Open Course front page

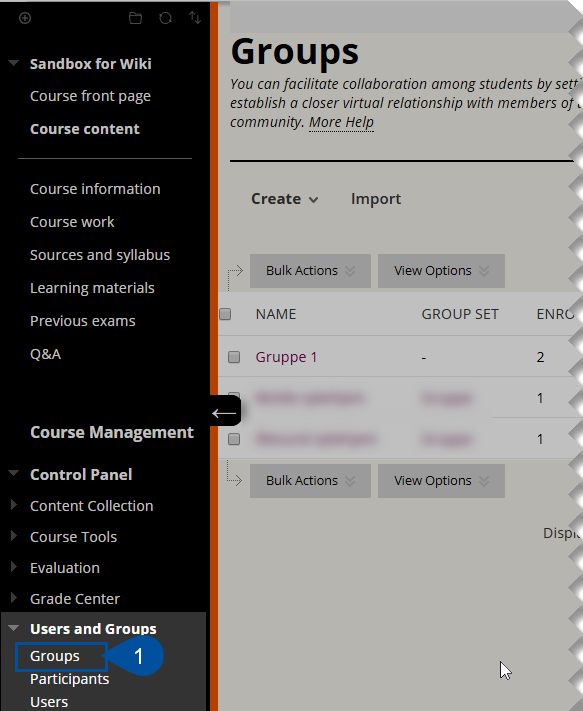click(x=90, y=96)
